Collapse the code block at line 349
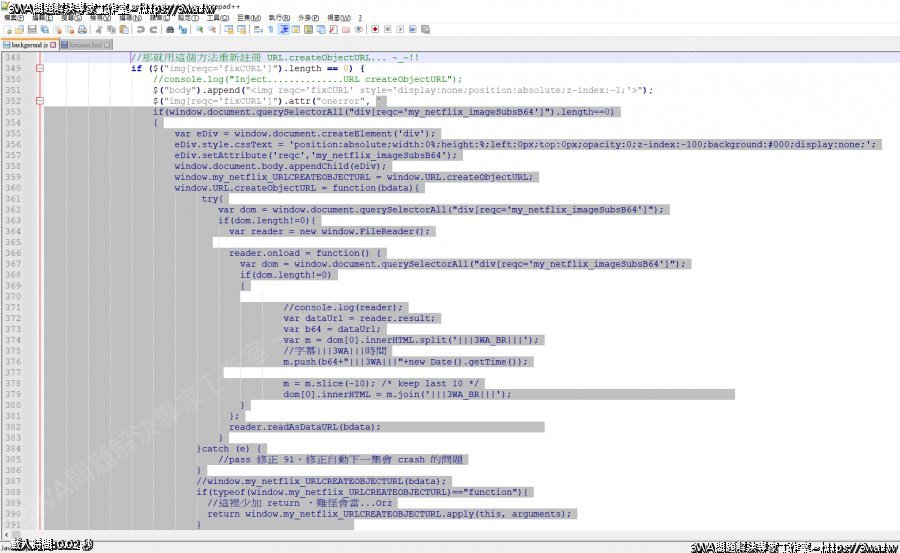This screenshot has height=553, width=900. tap(38, 69)
